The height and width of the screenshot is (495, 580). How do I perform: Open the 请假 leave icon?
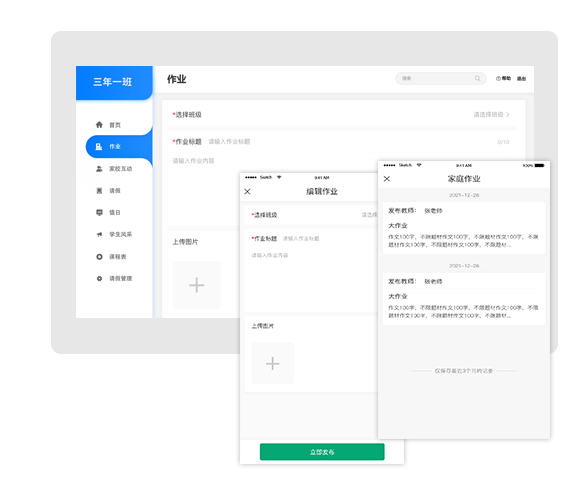99,191
